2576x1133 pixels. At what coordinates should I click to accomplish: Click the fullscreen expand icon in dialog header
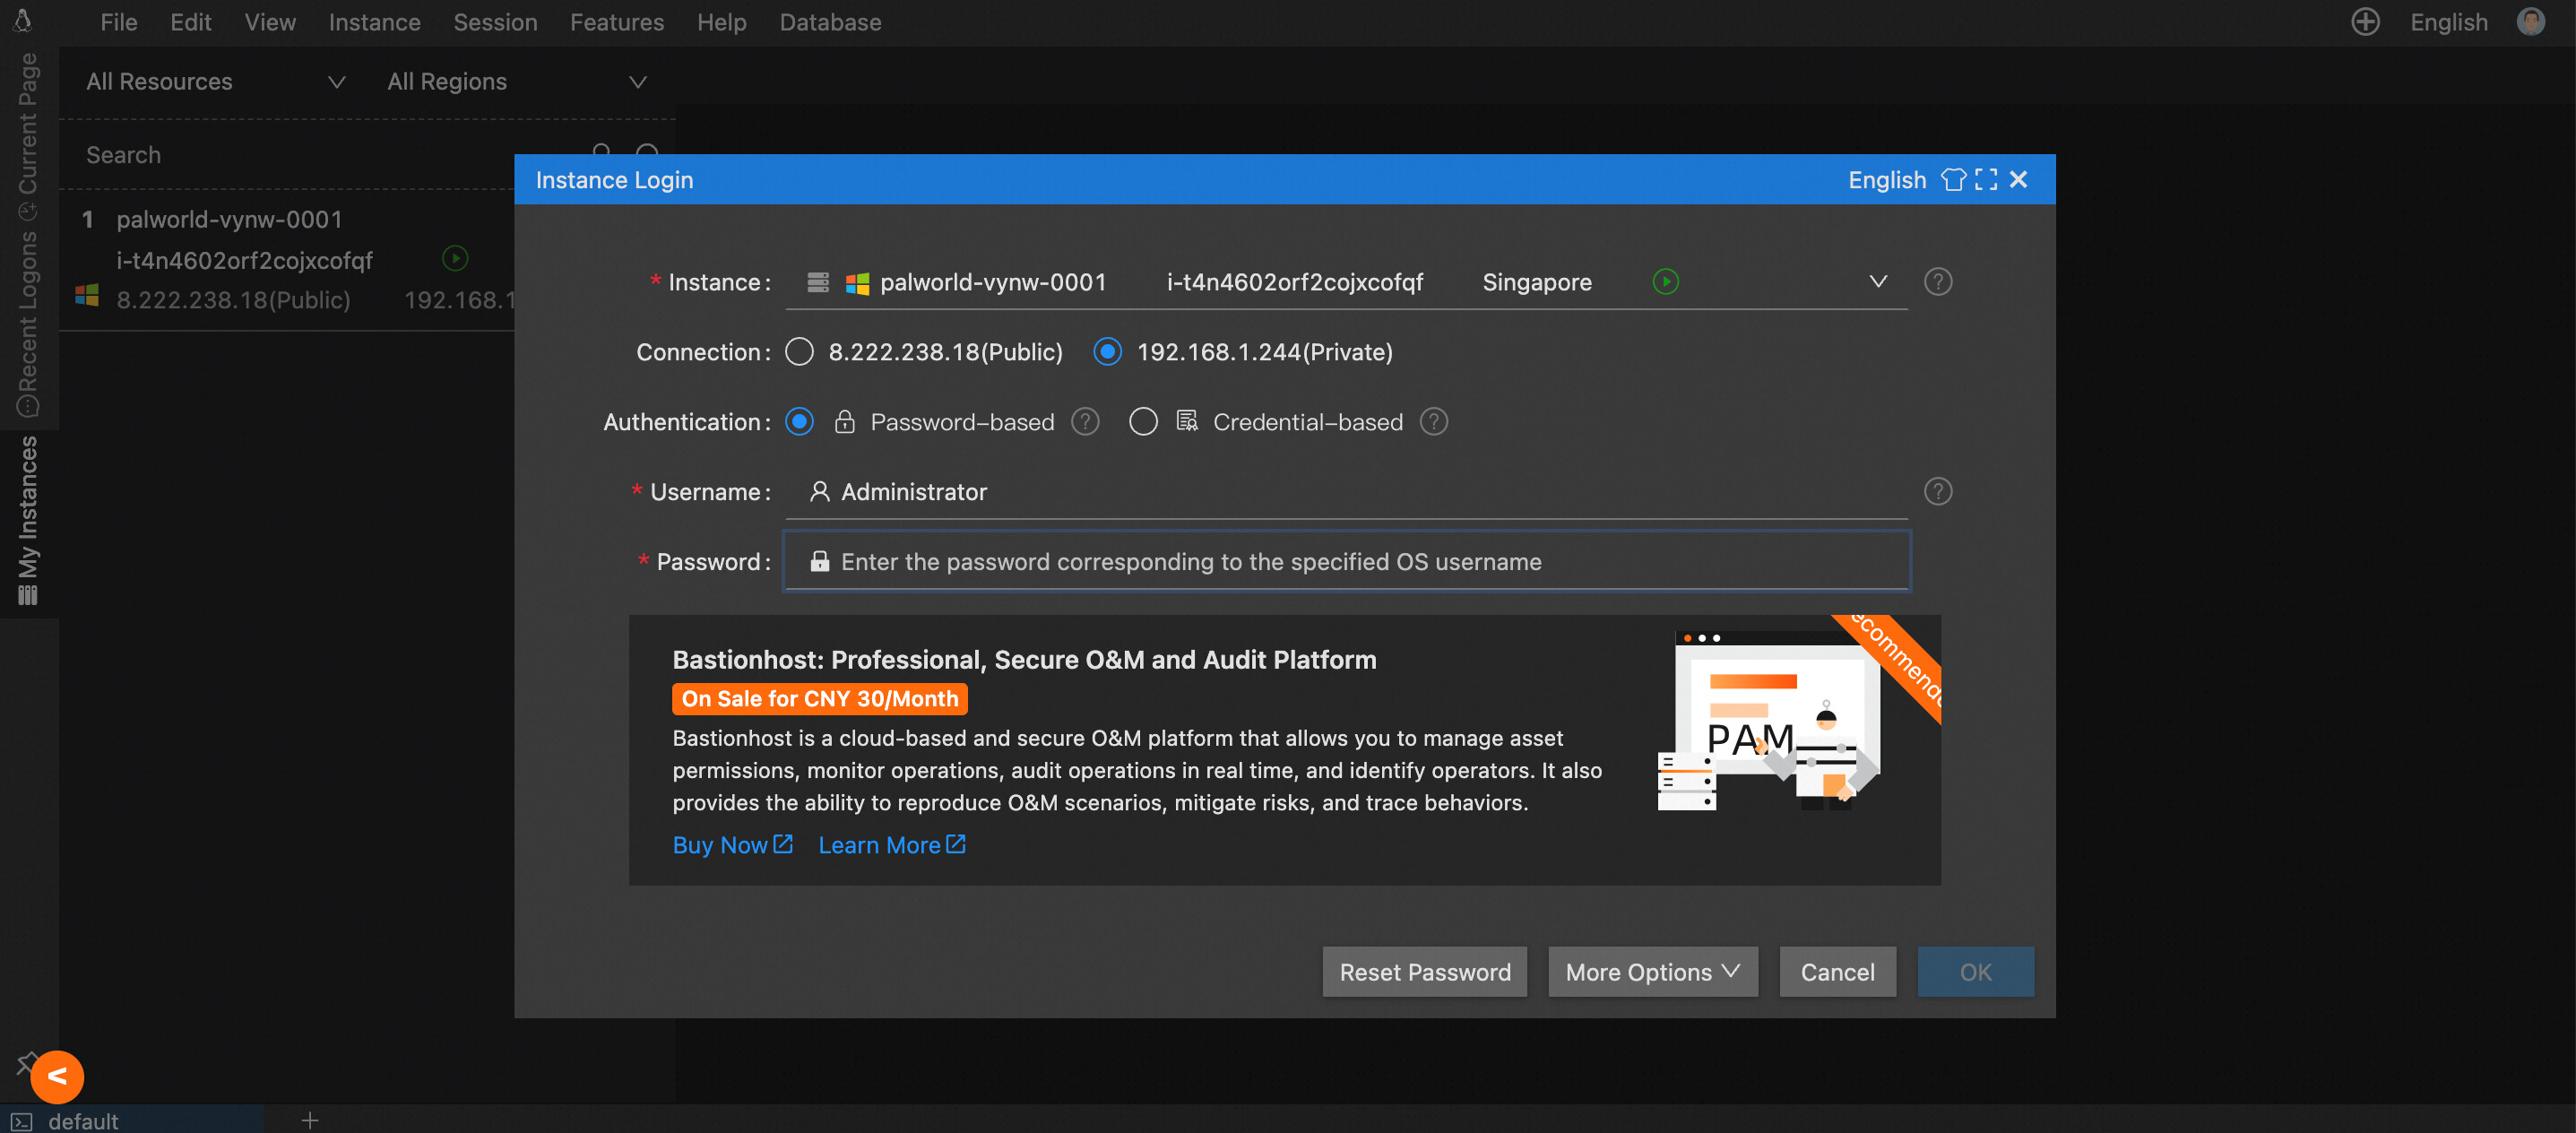[1986, 180]
